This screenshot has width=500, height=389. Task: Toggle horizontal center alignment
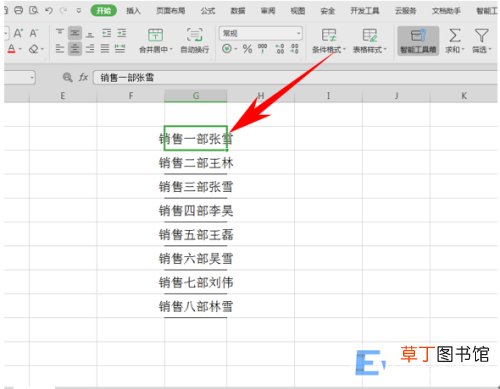click(75, 49)
